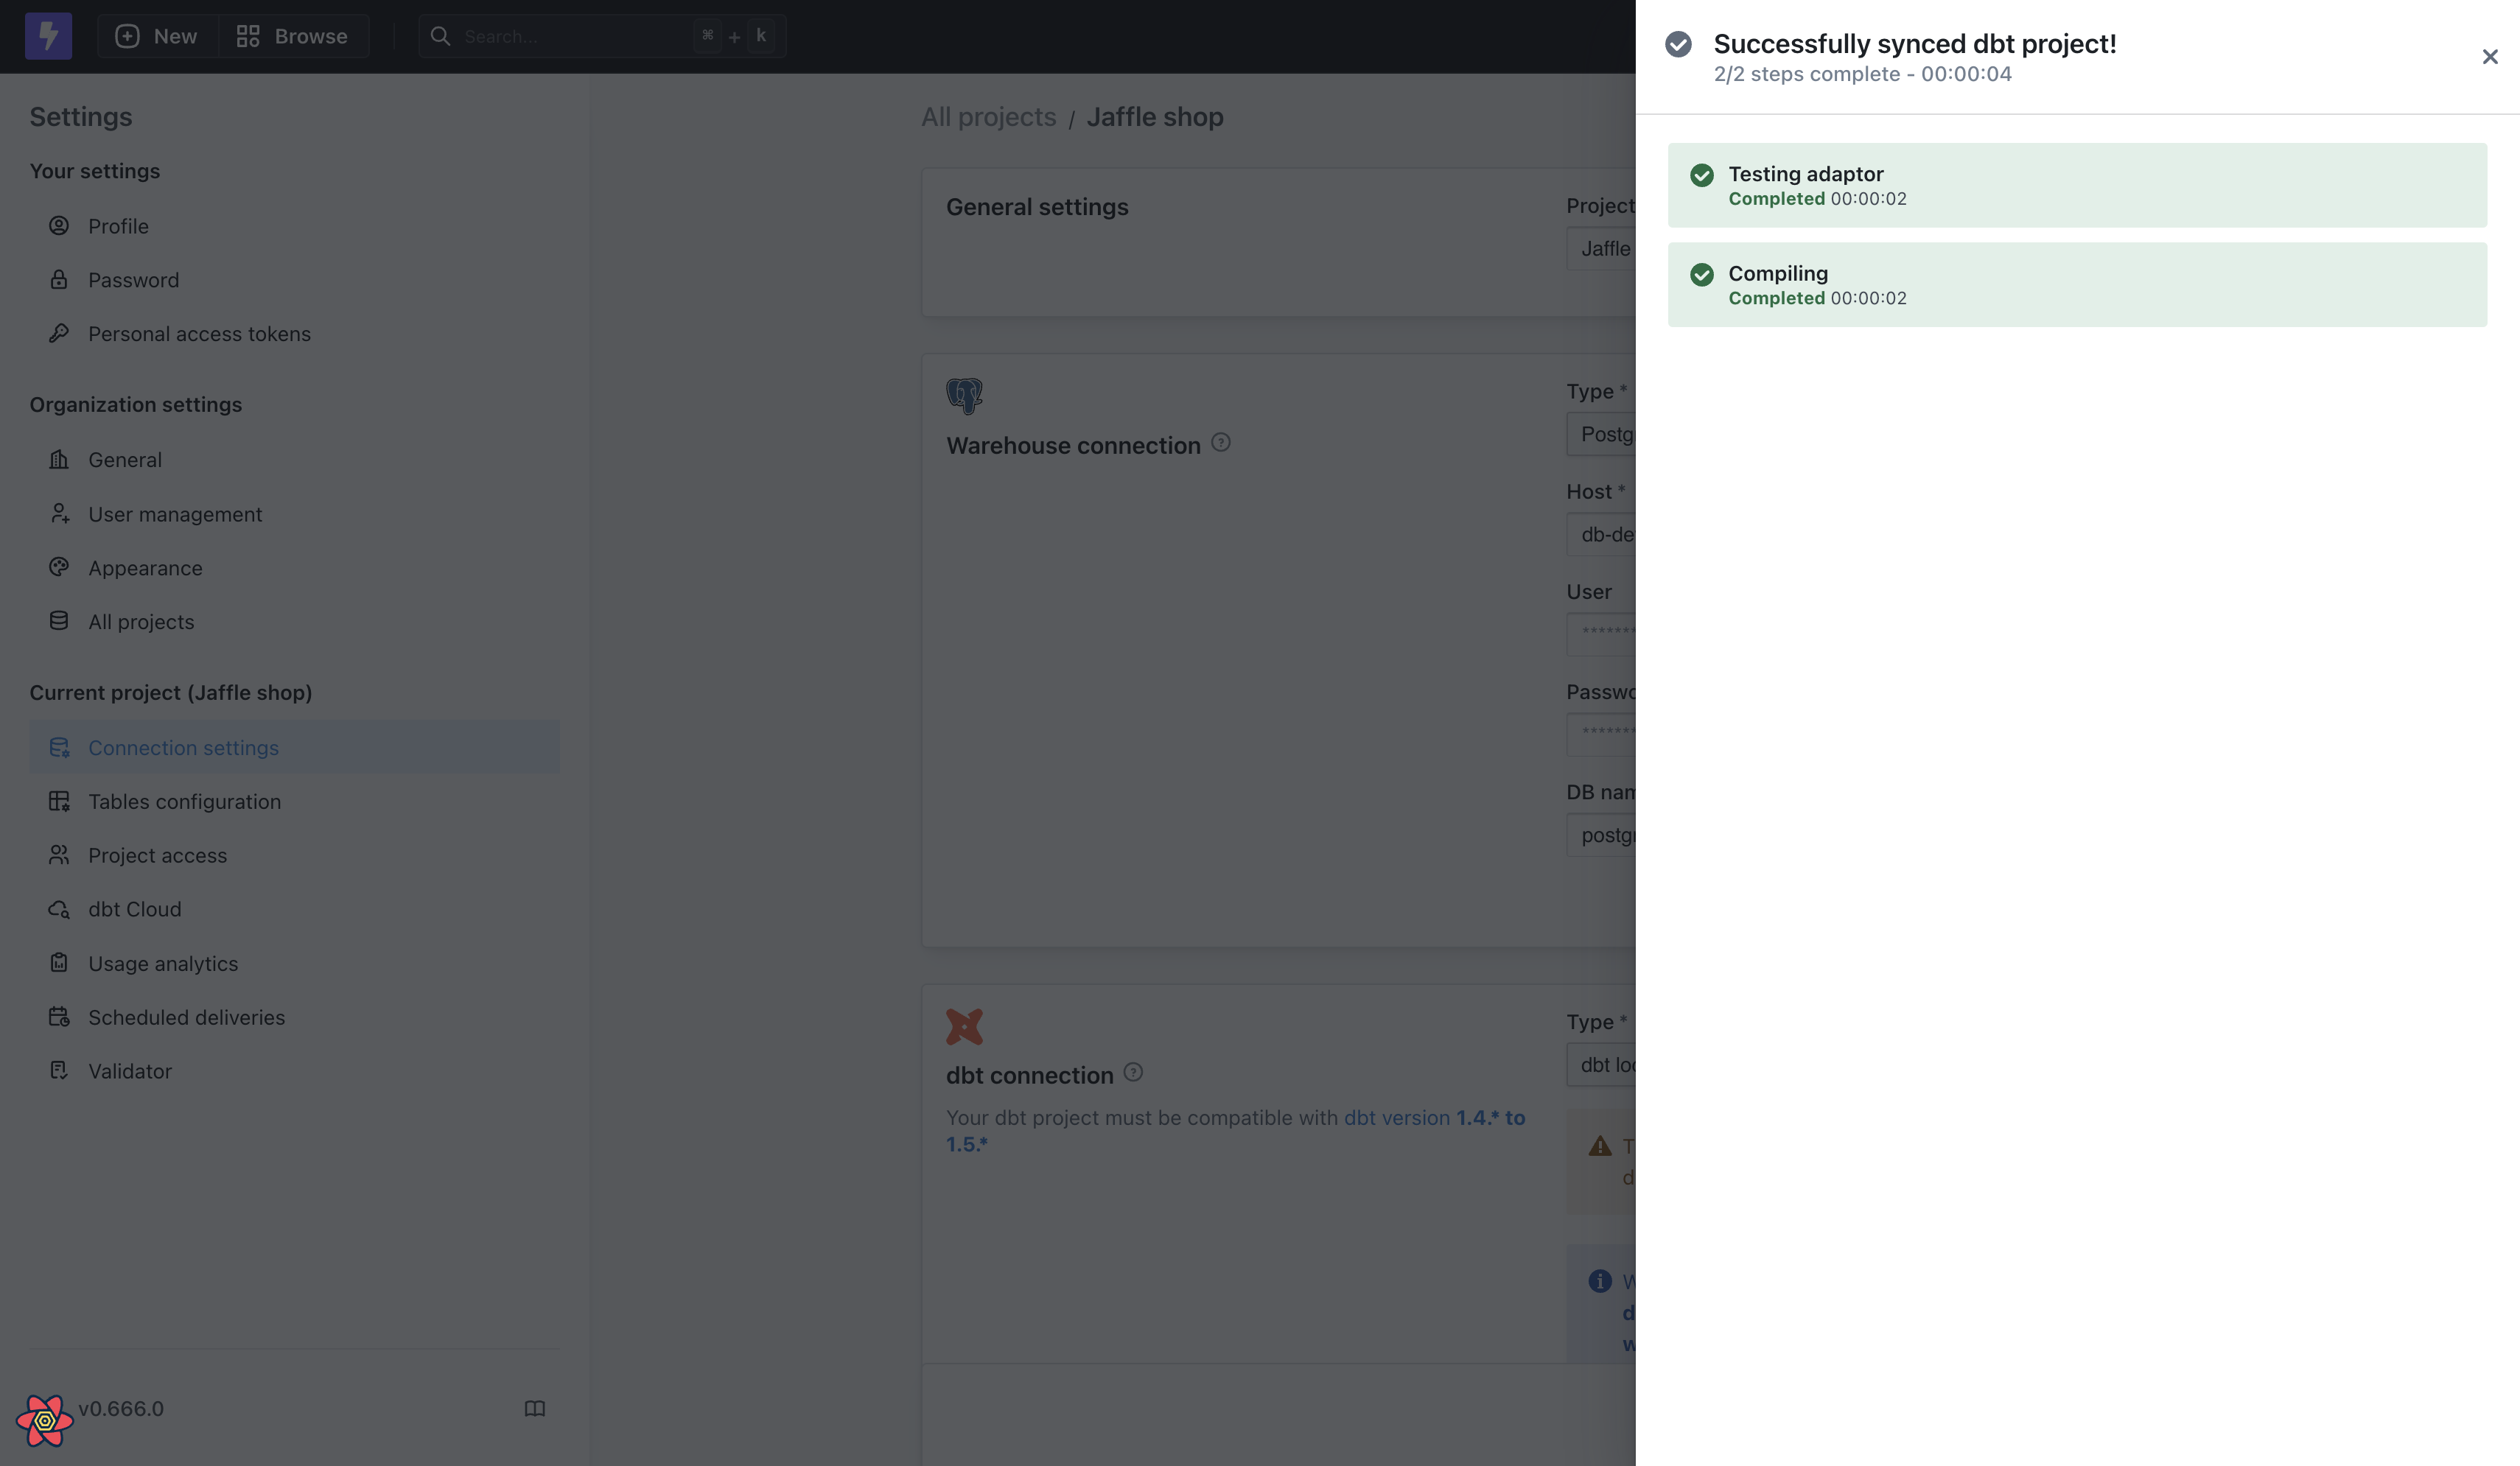This screenshot has width=2520, height=1466.
Task: Open the Warehouse connection help icon
Action: point(1221,442)
